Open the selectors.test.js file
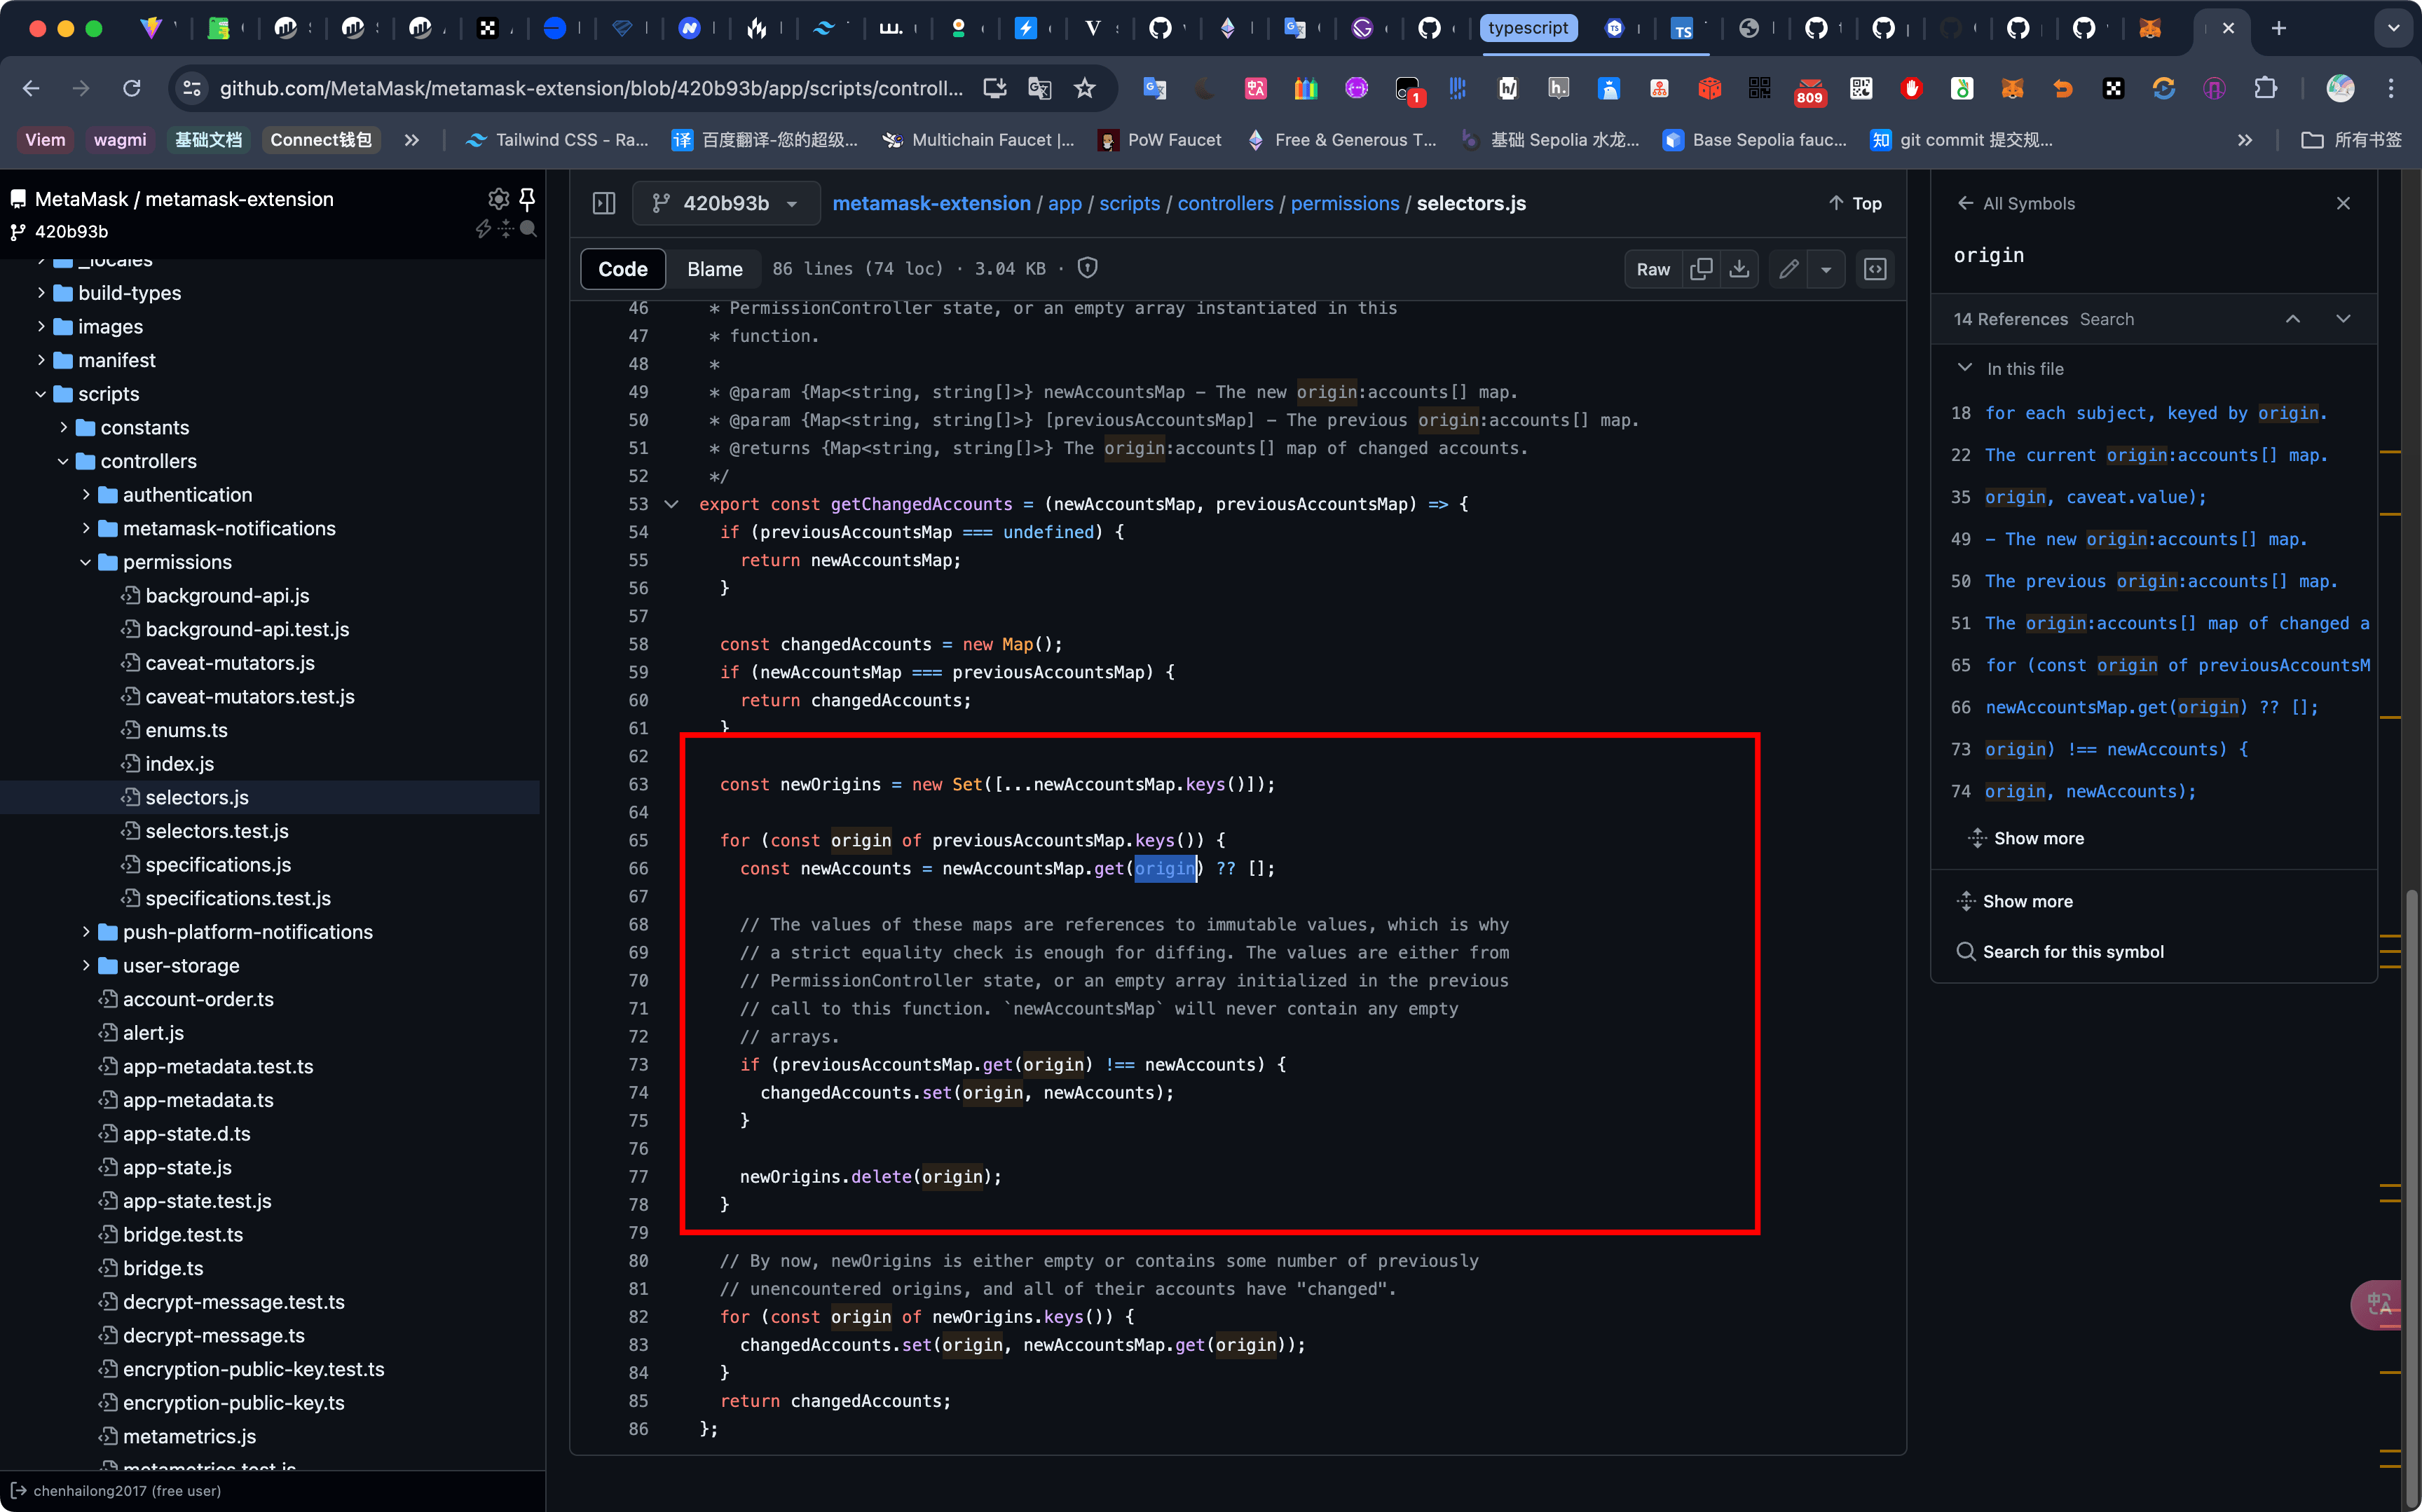Viewport: 2422px width, 1512px height. click(x=216, y=831)
